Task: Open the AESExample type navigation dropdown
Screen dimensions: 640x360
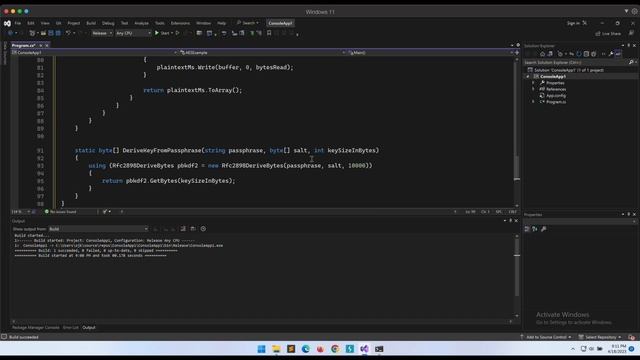Action: (262, 53)
